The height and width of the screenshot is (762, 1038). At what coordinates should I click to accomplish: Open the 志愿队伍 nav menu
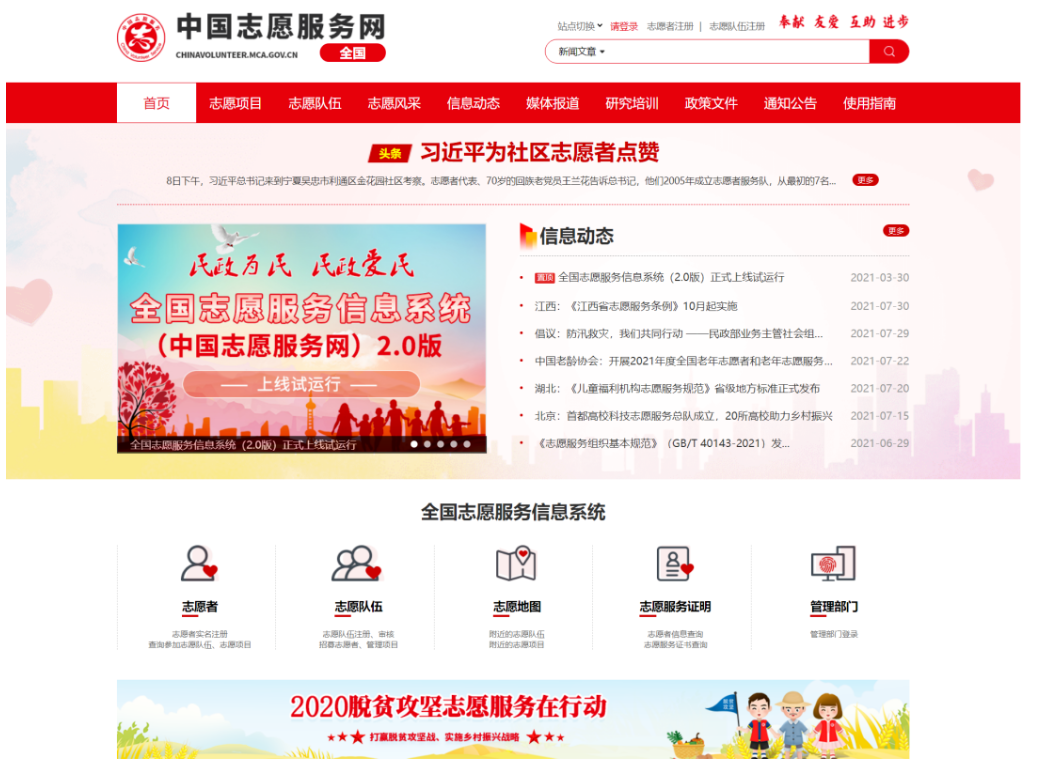[315, 103]
